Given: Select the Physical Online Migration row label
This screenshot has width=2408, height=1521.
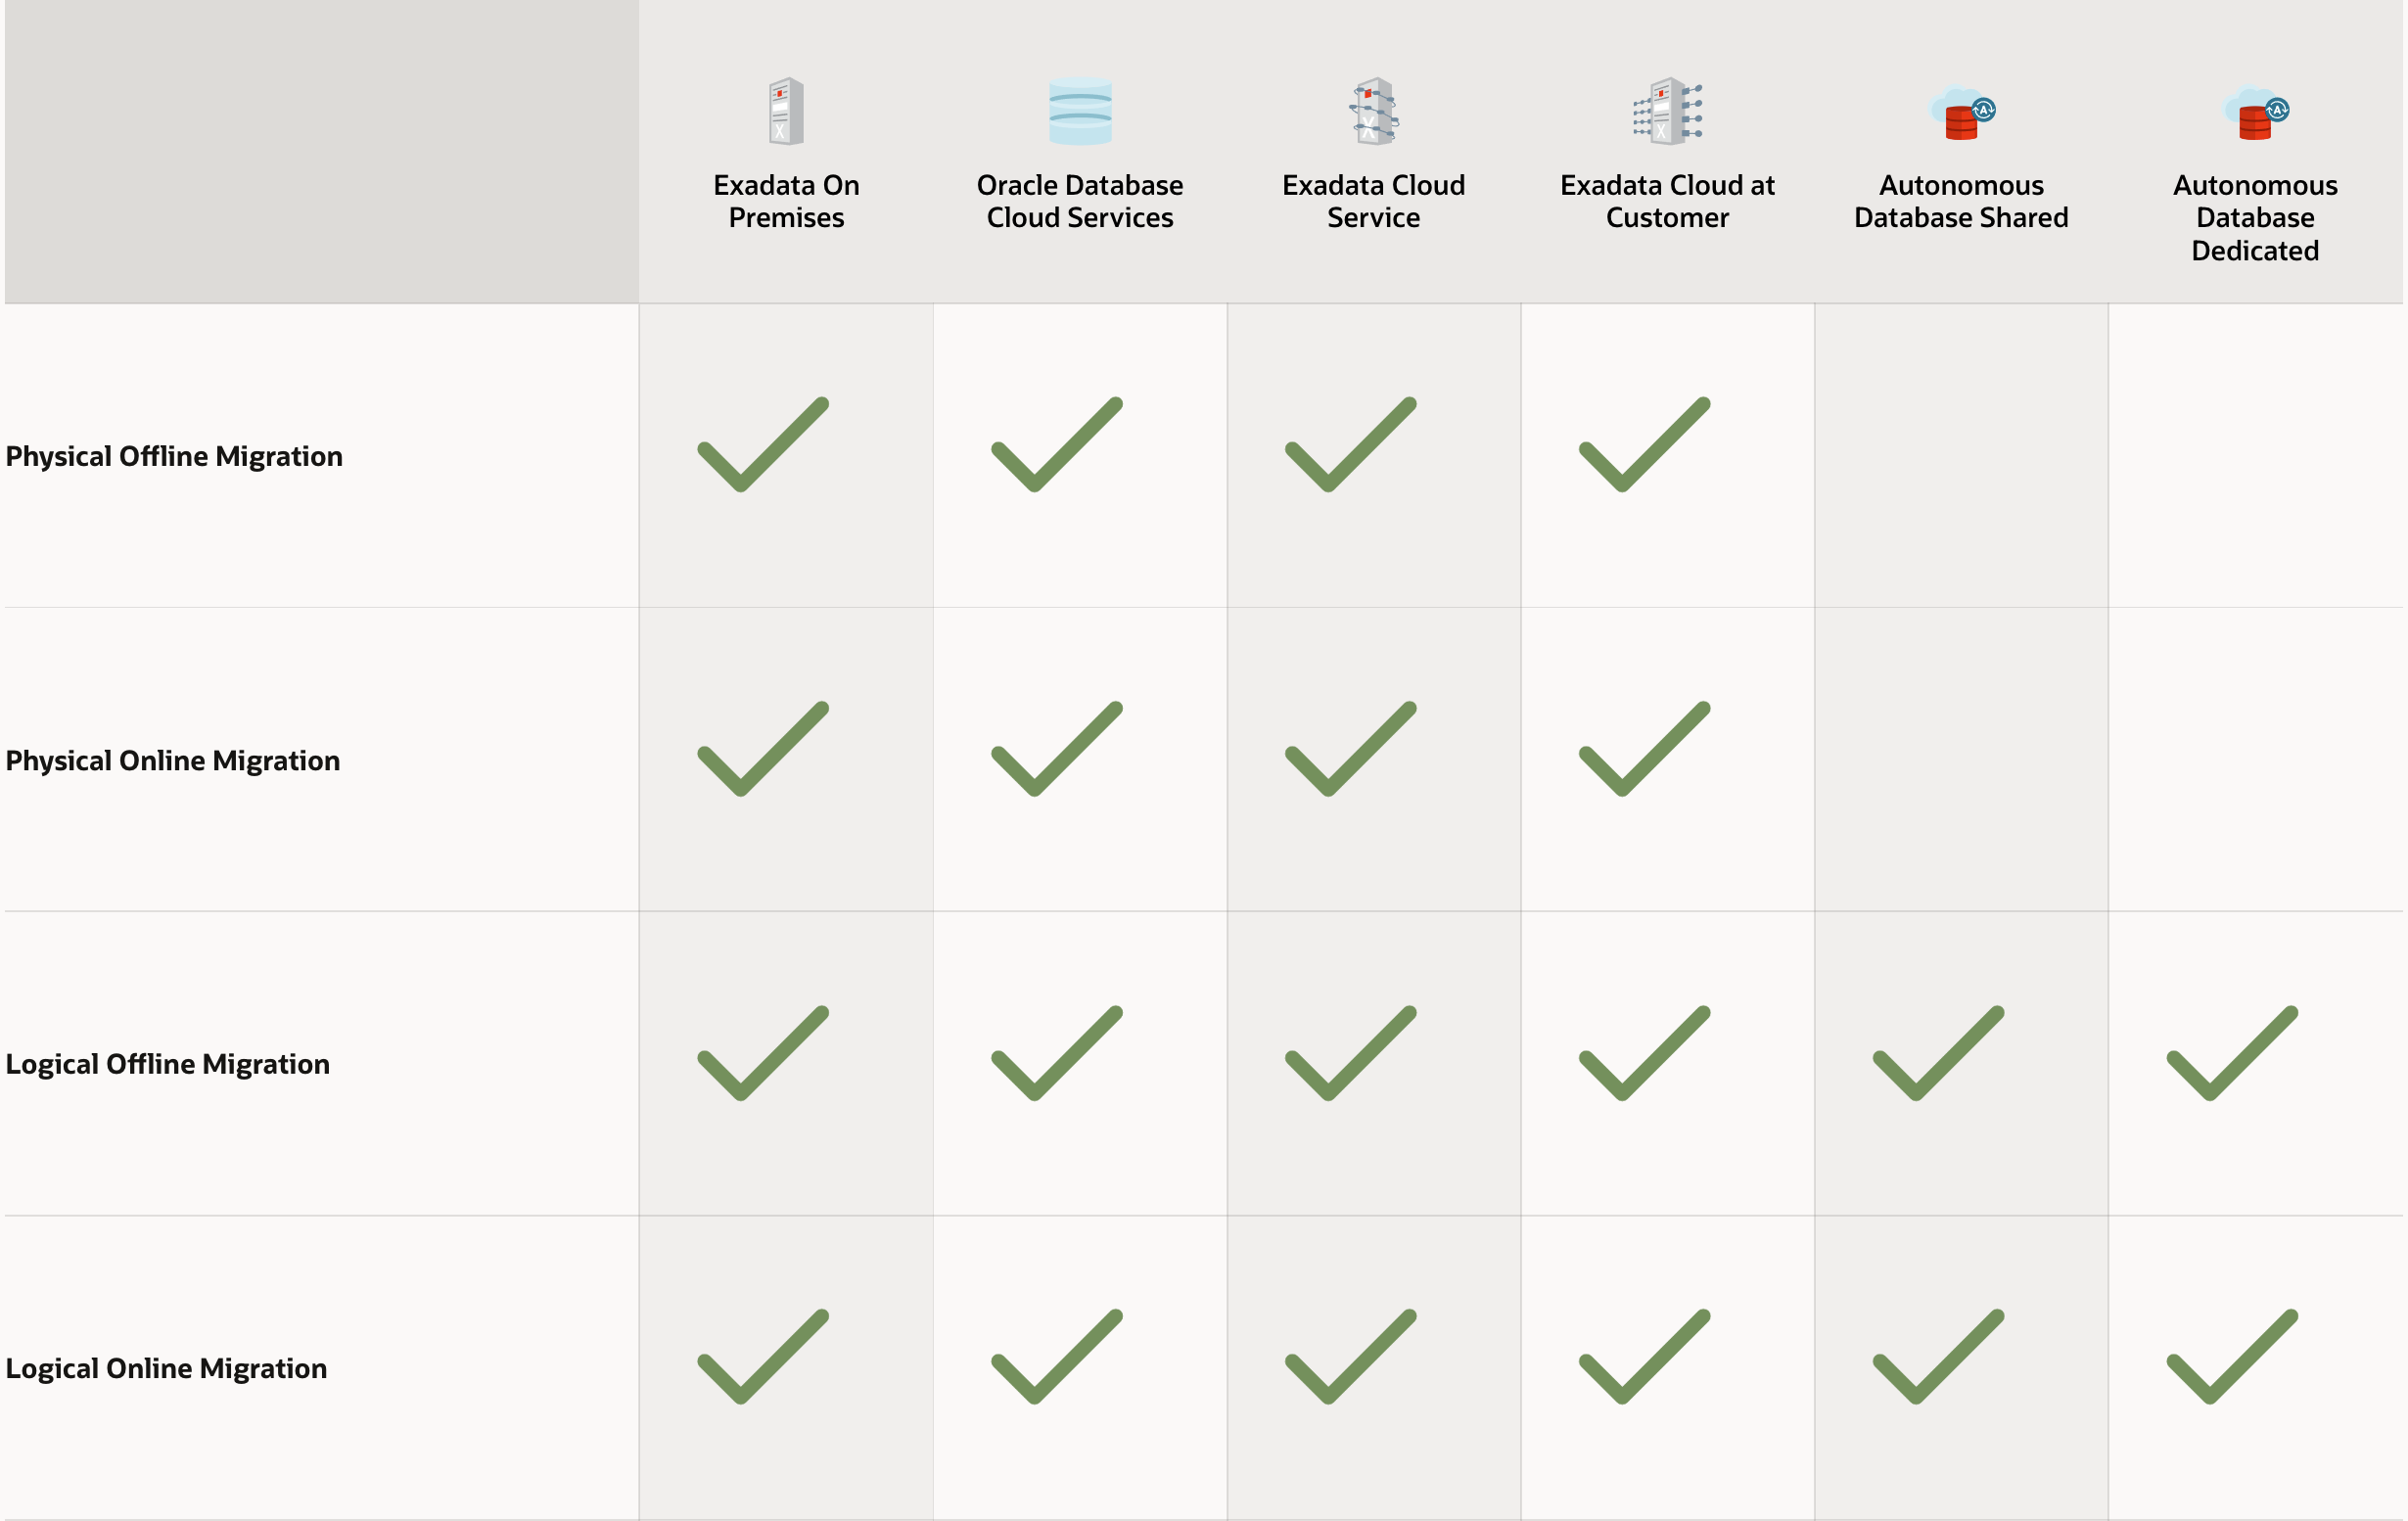Looking at the screenshot, I should tap(173, 760).
